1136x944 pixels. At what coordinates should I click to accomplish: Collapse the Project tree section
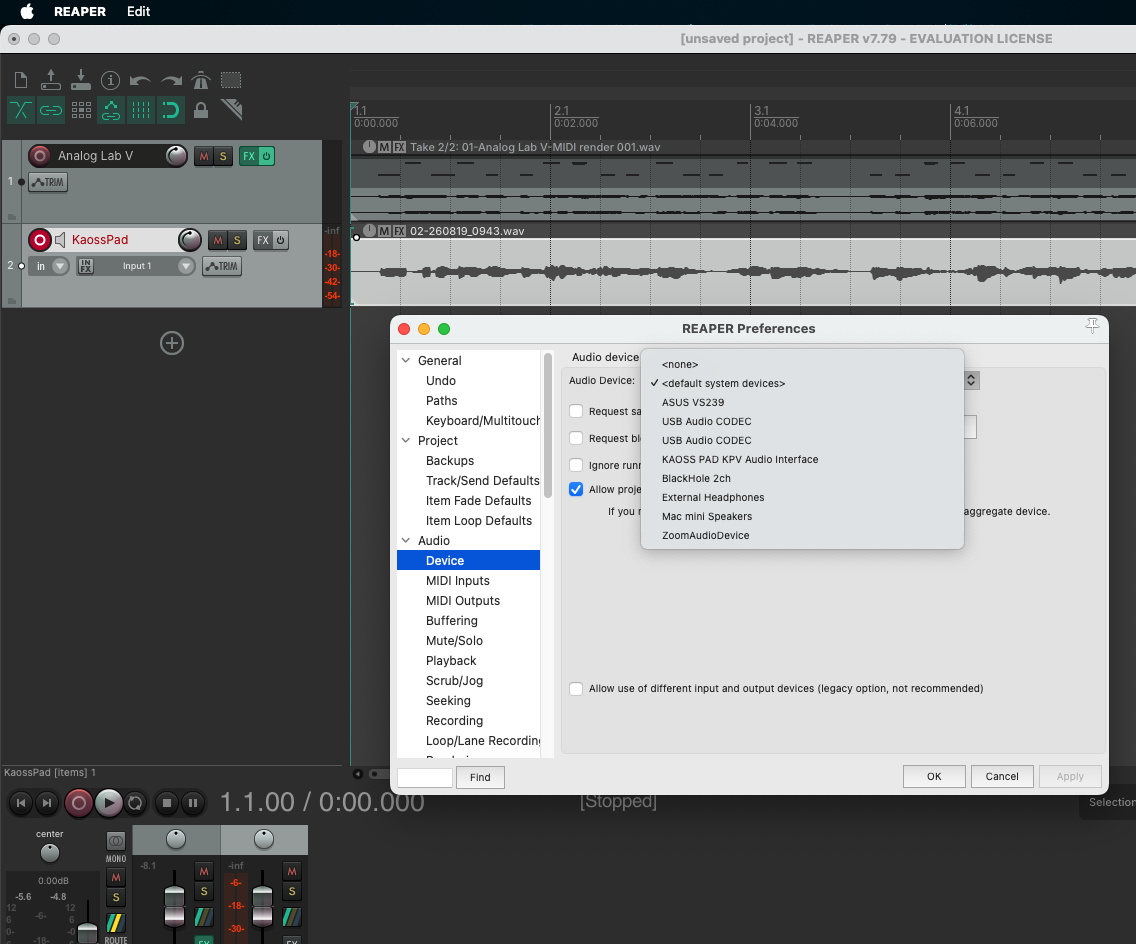click(x=406, y=440)
